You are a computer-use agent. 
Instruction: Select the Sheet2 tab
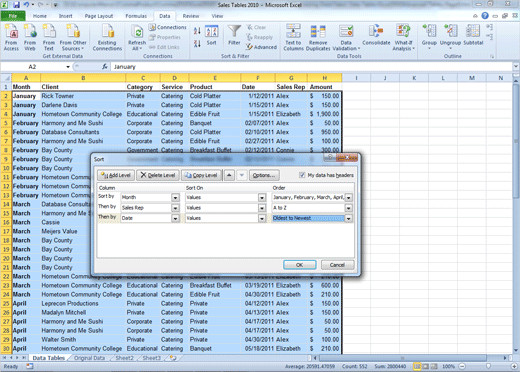point(124,358)
